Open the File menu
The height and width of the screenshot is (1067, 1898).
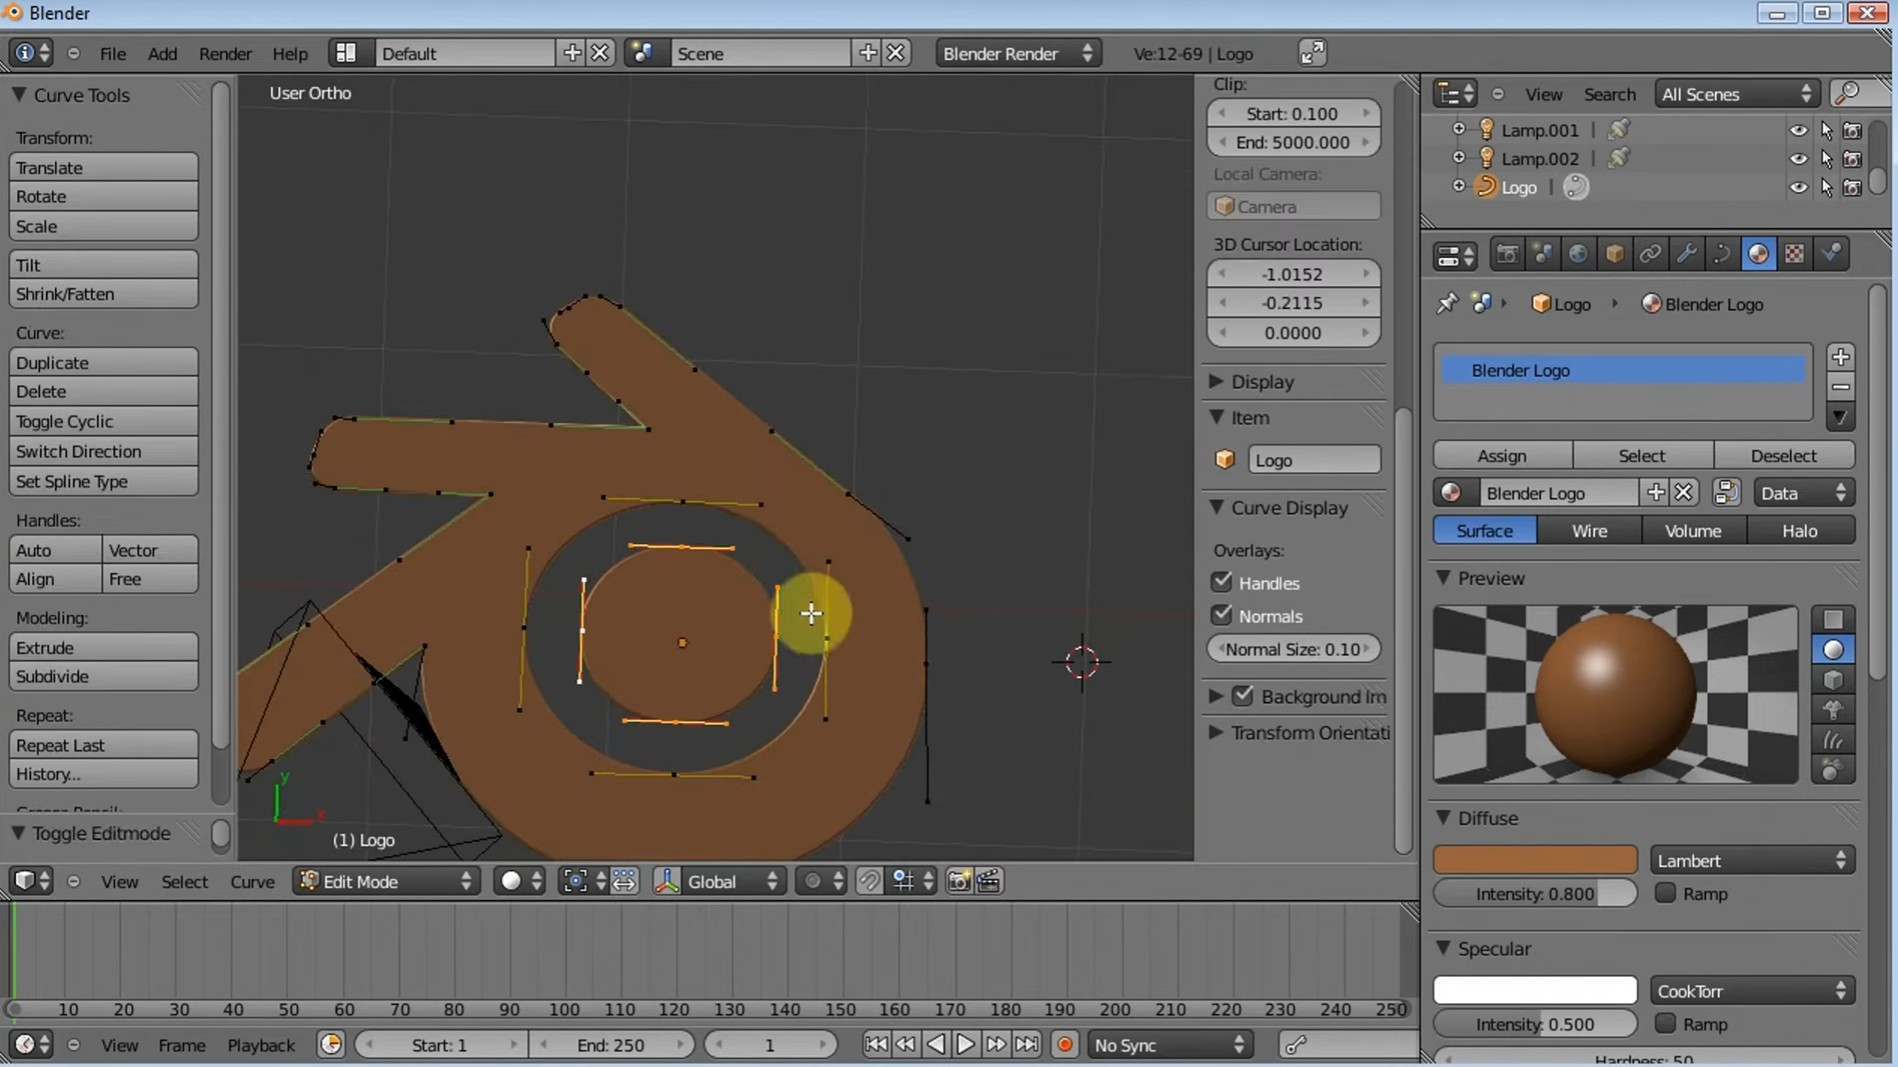112,53
